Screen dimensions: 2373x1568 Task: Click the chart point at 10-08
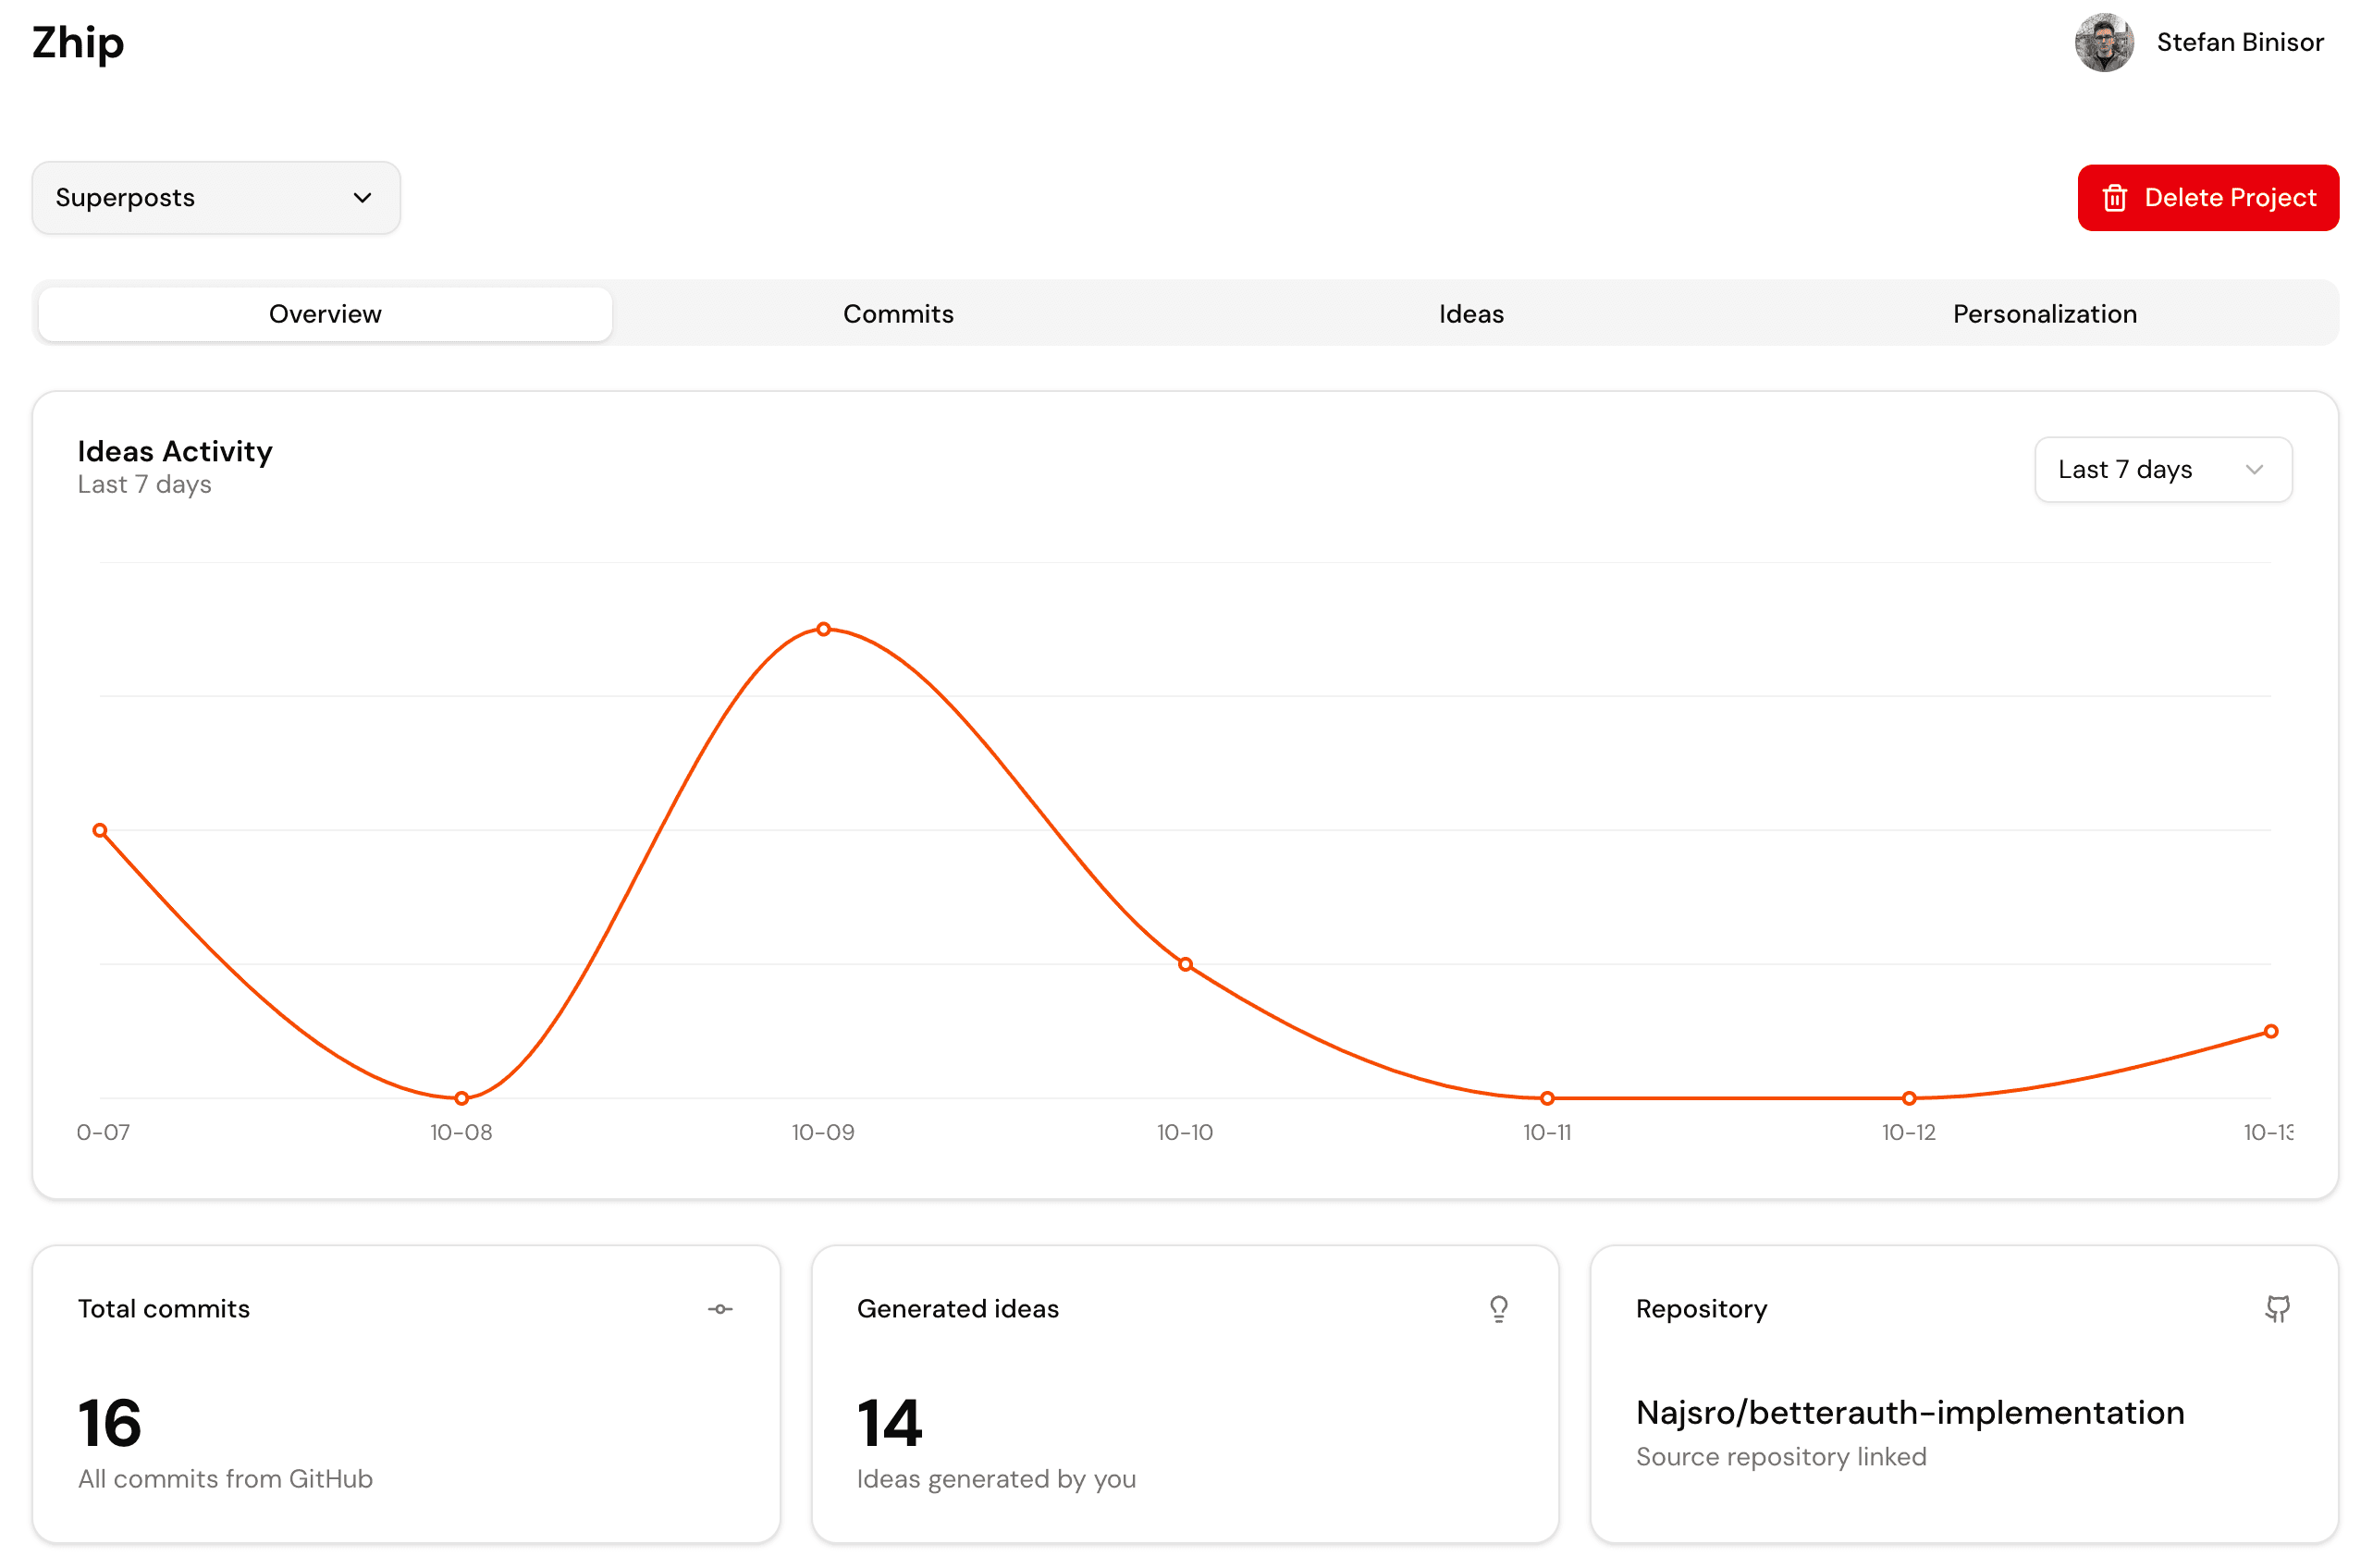pos(461,1098)
